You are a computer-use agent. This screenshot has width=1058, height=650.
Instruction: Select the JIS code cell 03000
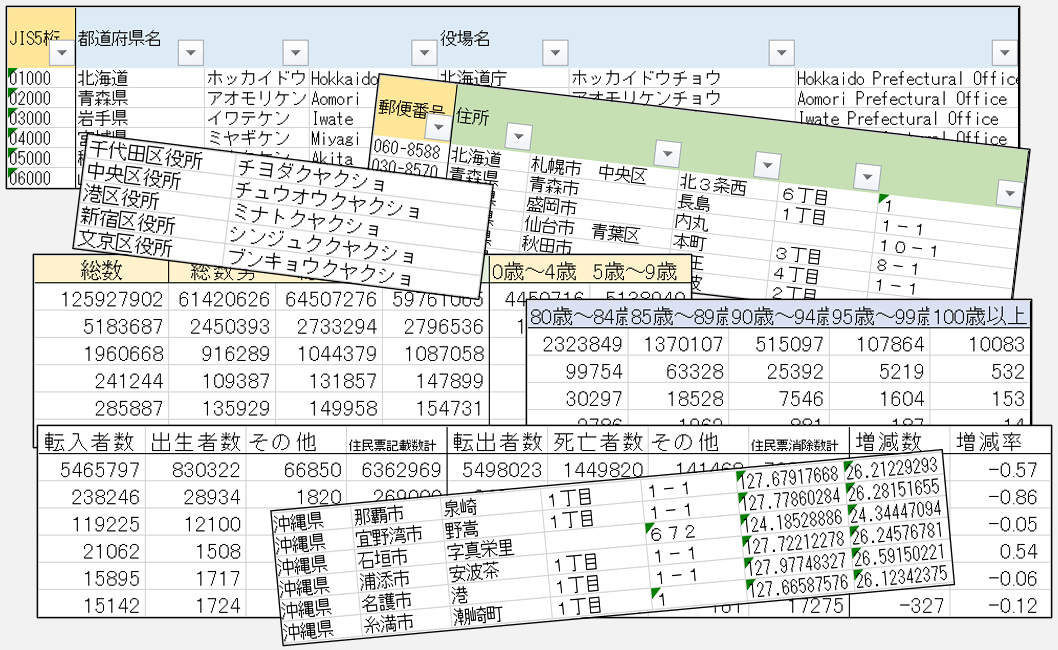click(x=31, y=118)
